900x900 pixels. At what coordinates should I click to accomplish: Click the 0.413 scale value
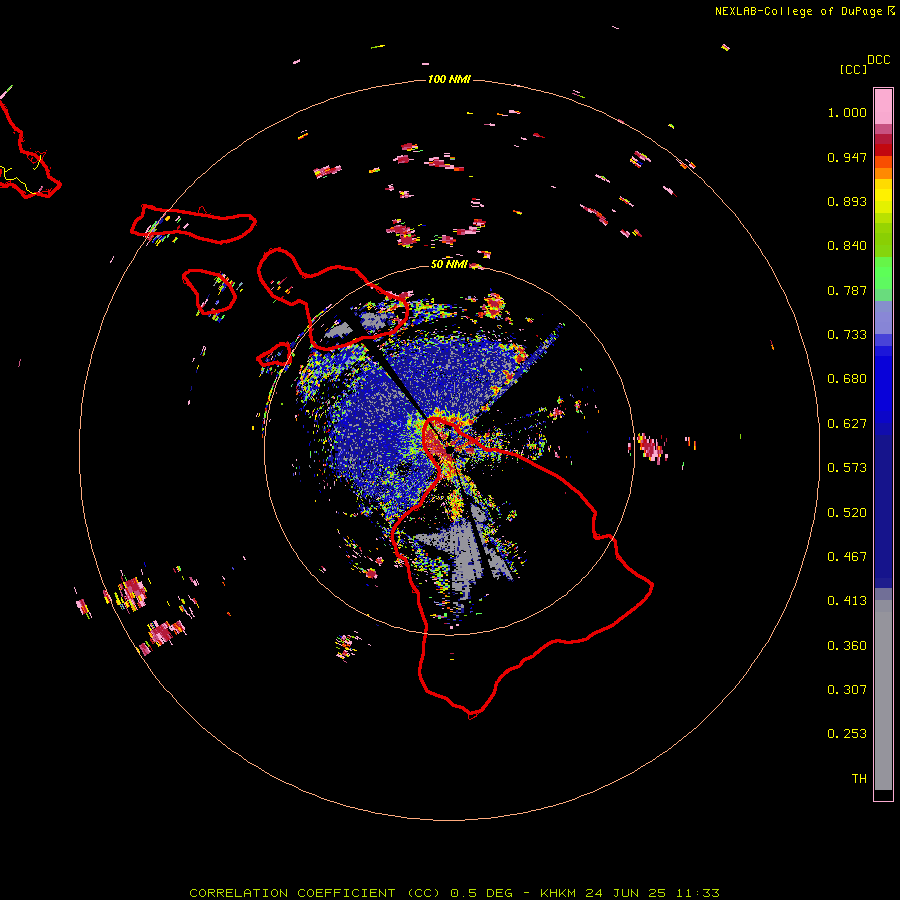point(847,601)
